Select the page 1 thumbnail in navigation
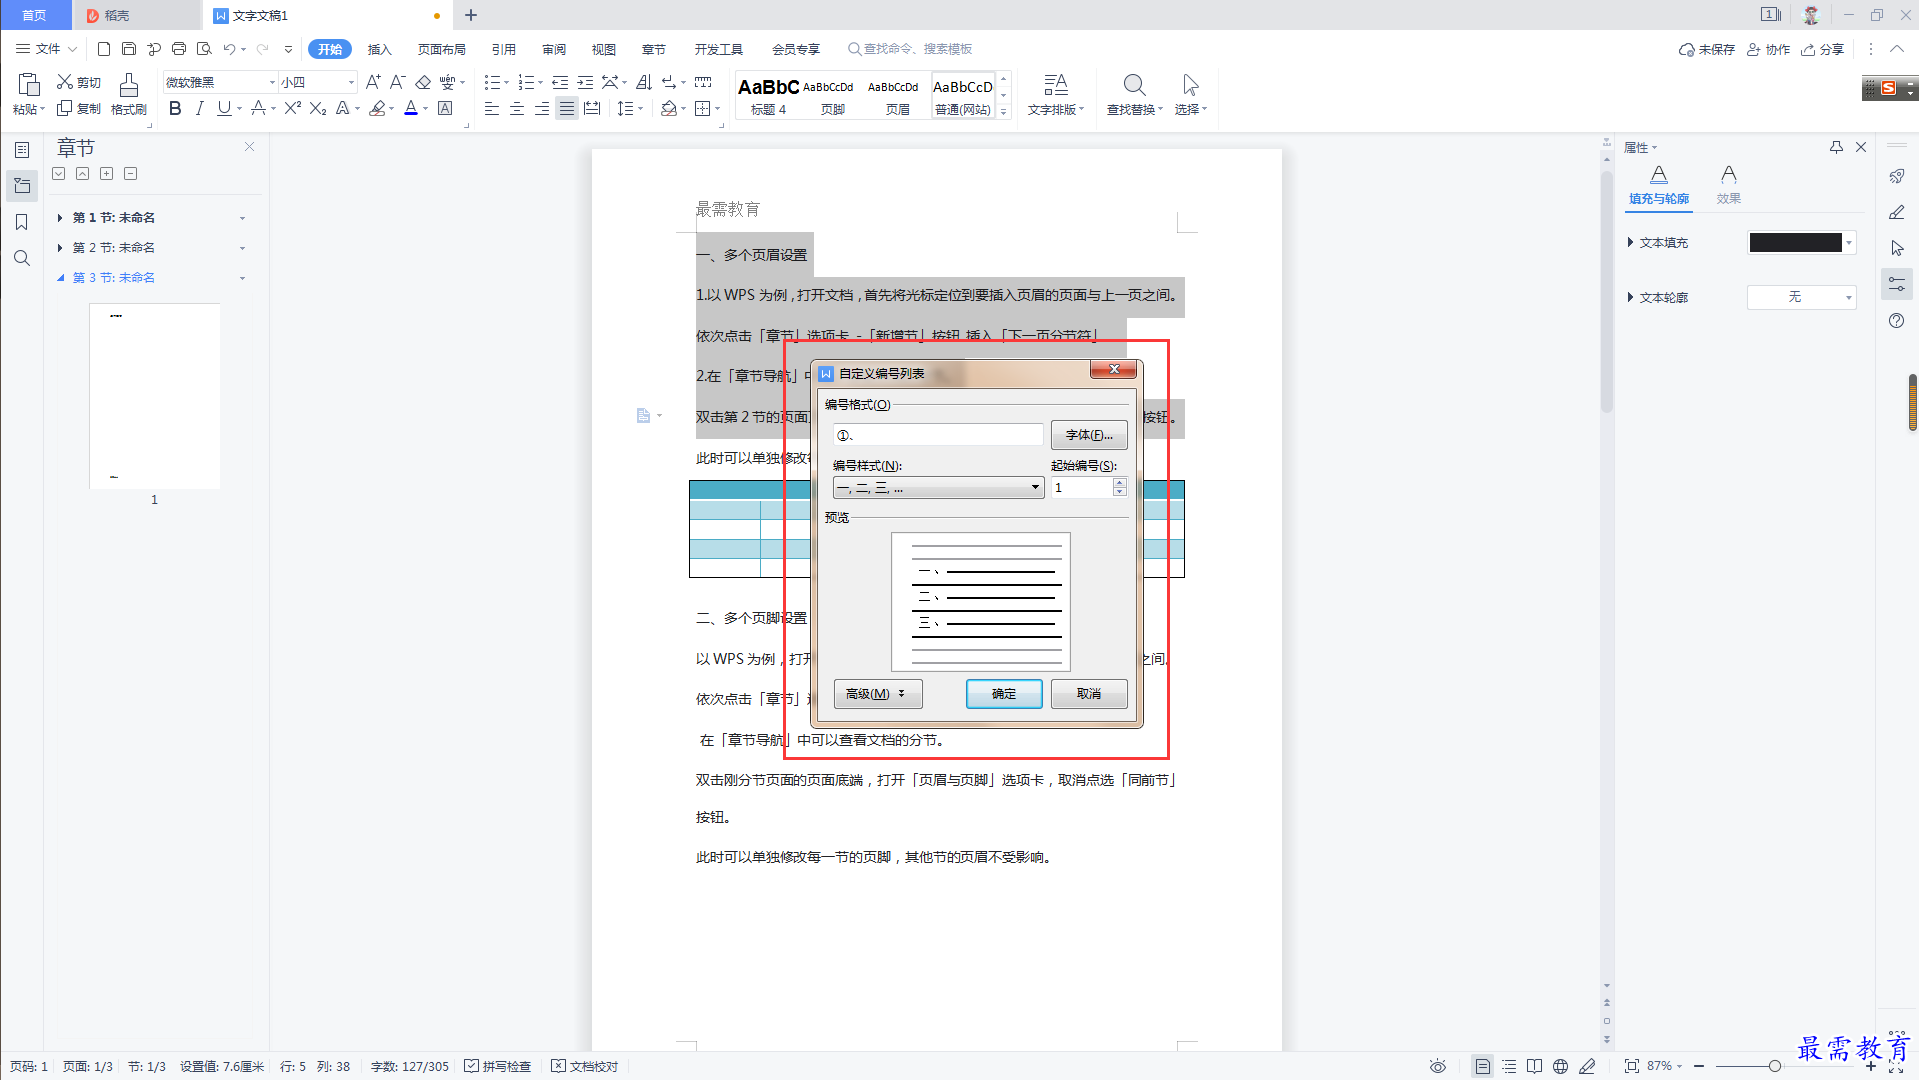This screenshot has width=1919, height=1080. point(155,396)
